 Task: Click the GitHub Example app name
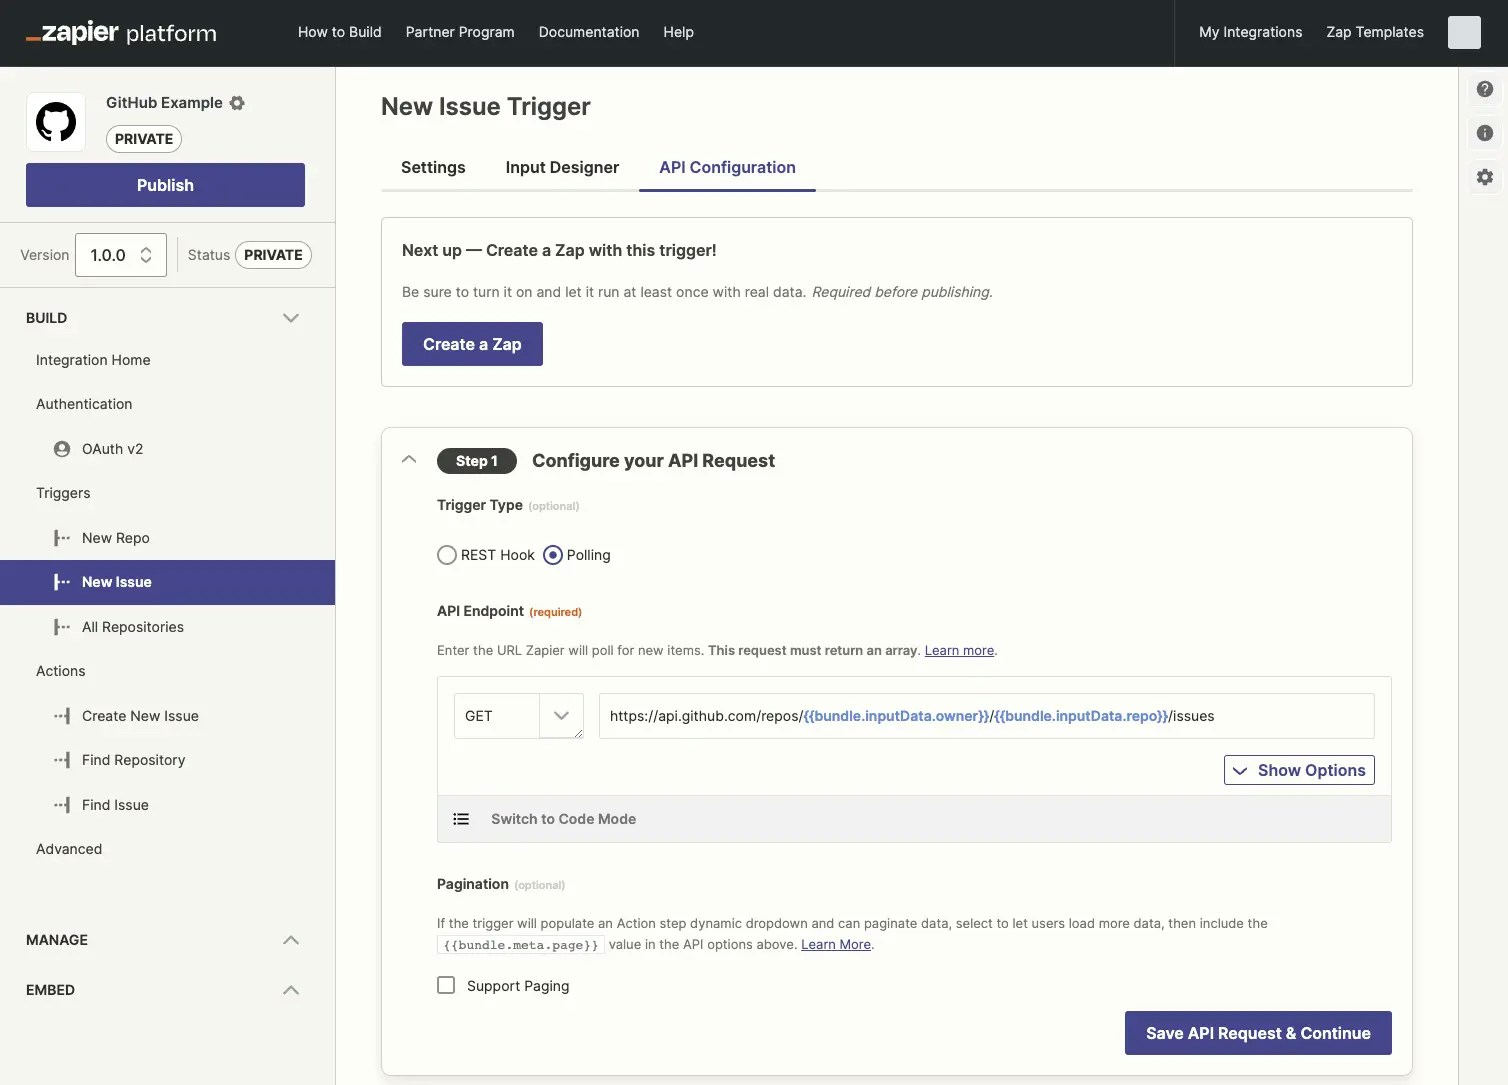pyautogui.click(x=164, y=103)
